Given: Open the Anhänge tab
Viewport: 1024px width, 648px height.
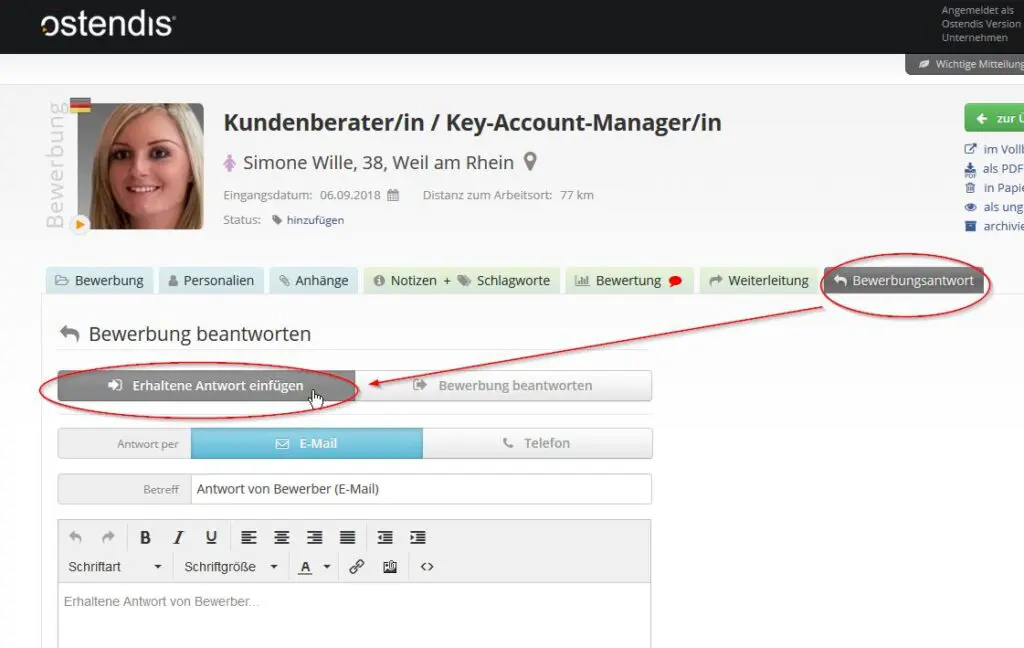Looking at the screenshot, I should (313, 280).
